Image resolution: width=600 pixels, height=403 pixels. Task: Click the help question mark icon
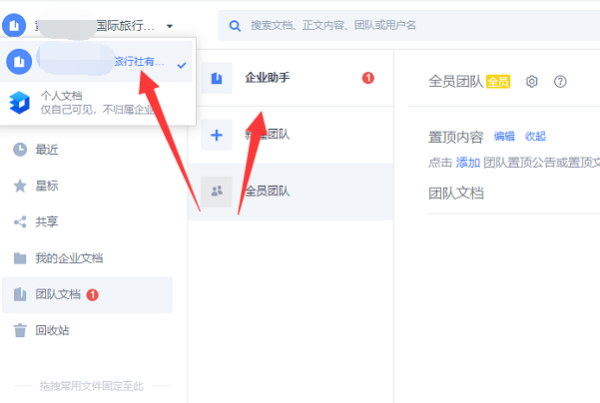[x=560, y=82]
